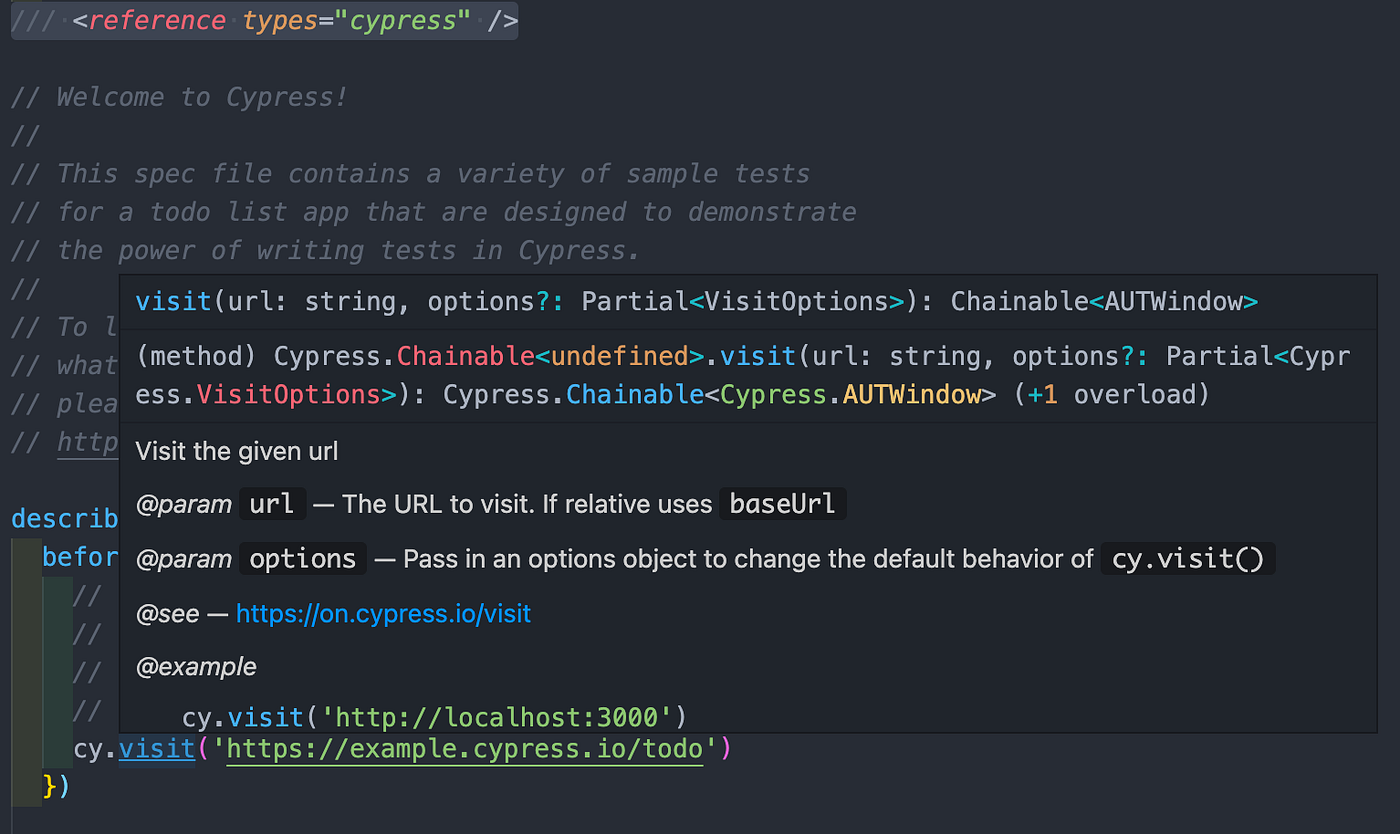Viewport: 1400px width, 834px height.
Task: Select the options parameter chip in the tooltip
Action: tap(302, 558)
